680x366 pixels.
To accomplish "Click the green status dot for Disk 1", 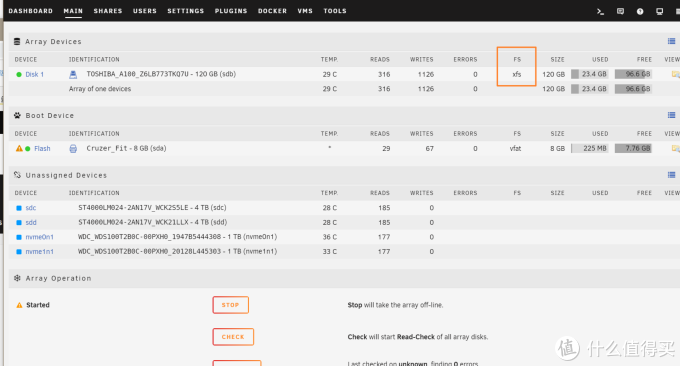I will tap(19, 75).
